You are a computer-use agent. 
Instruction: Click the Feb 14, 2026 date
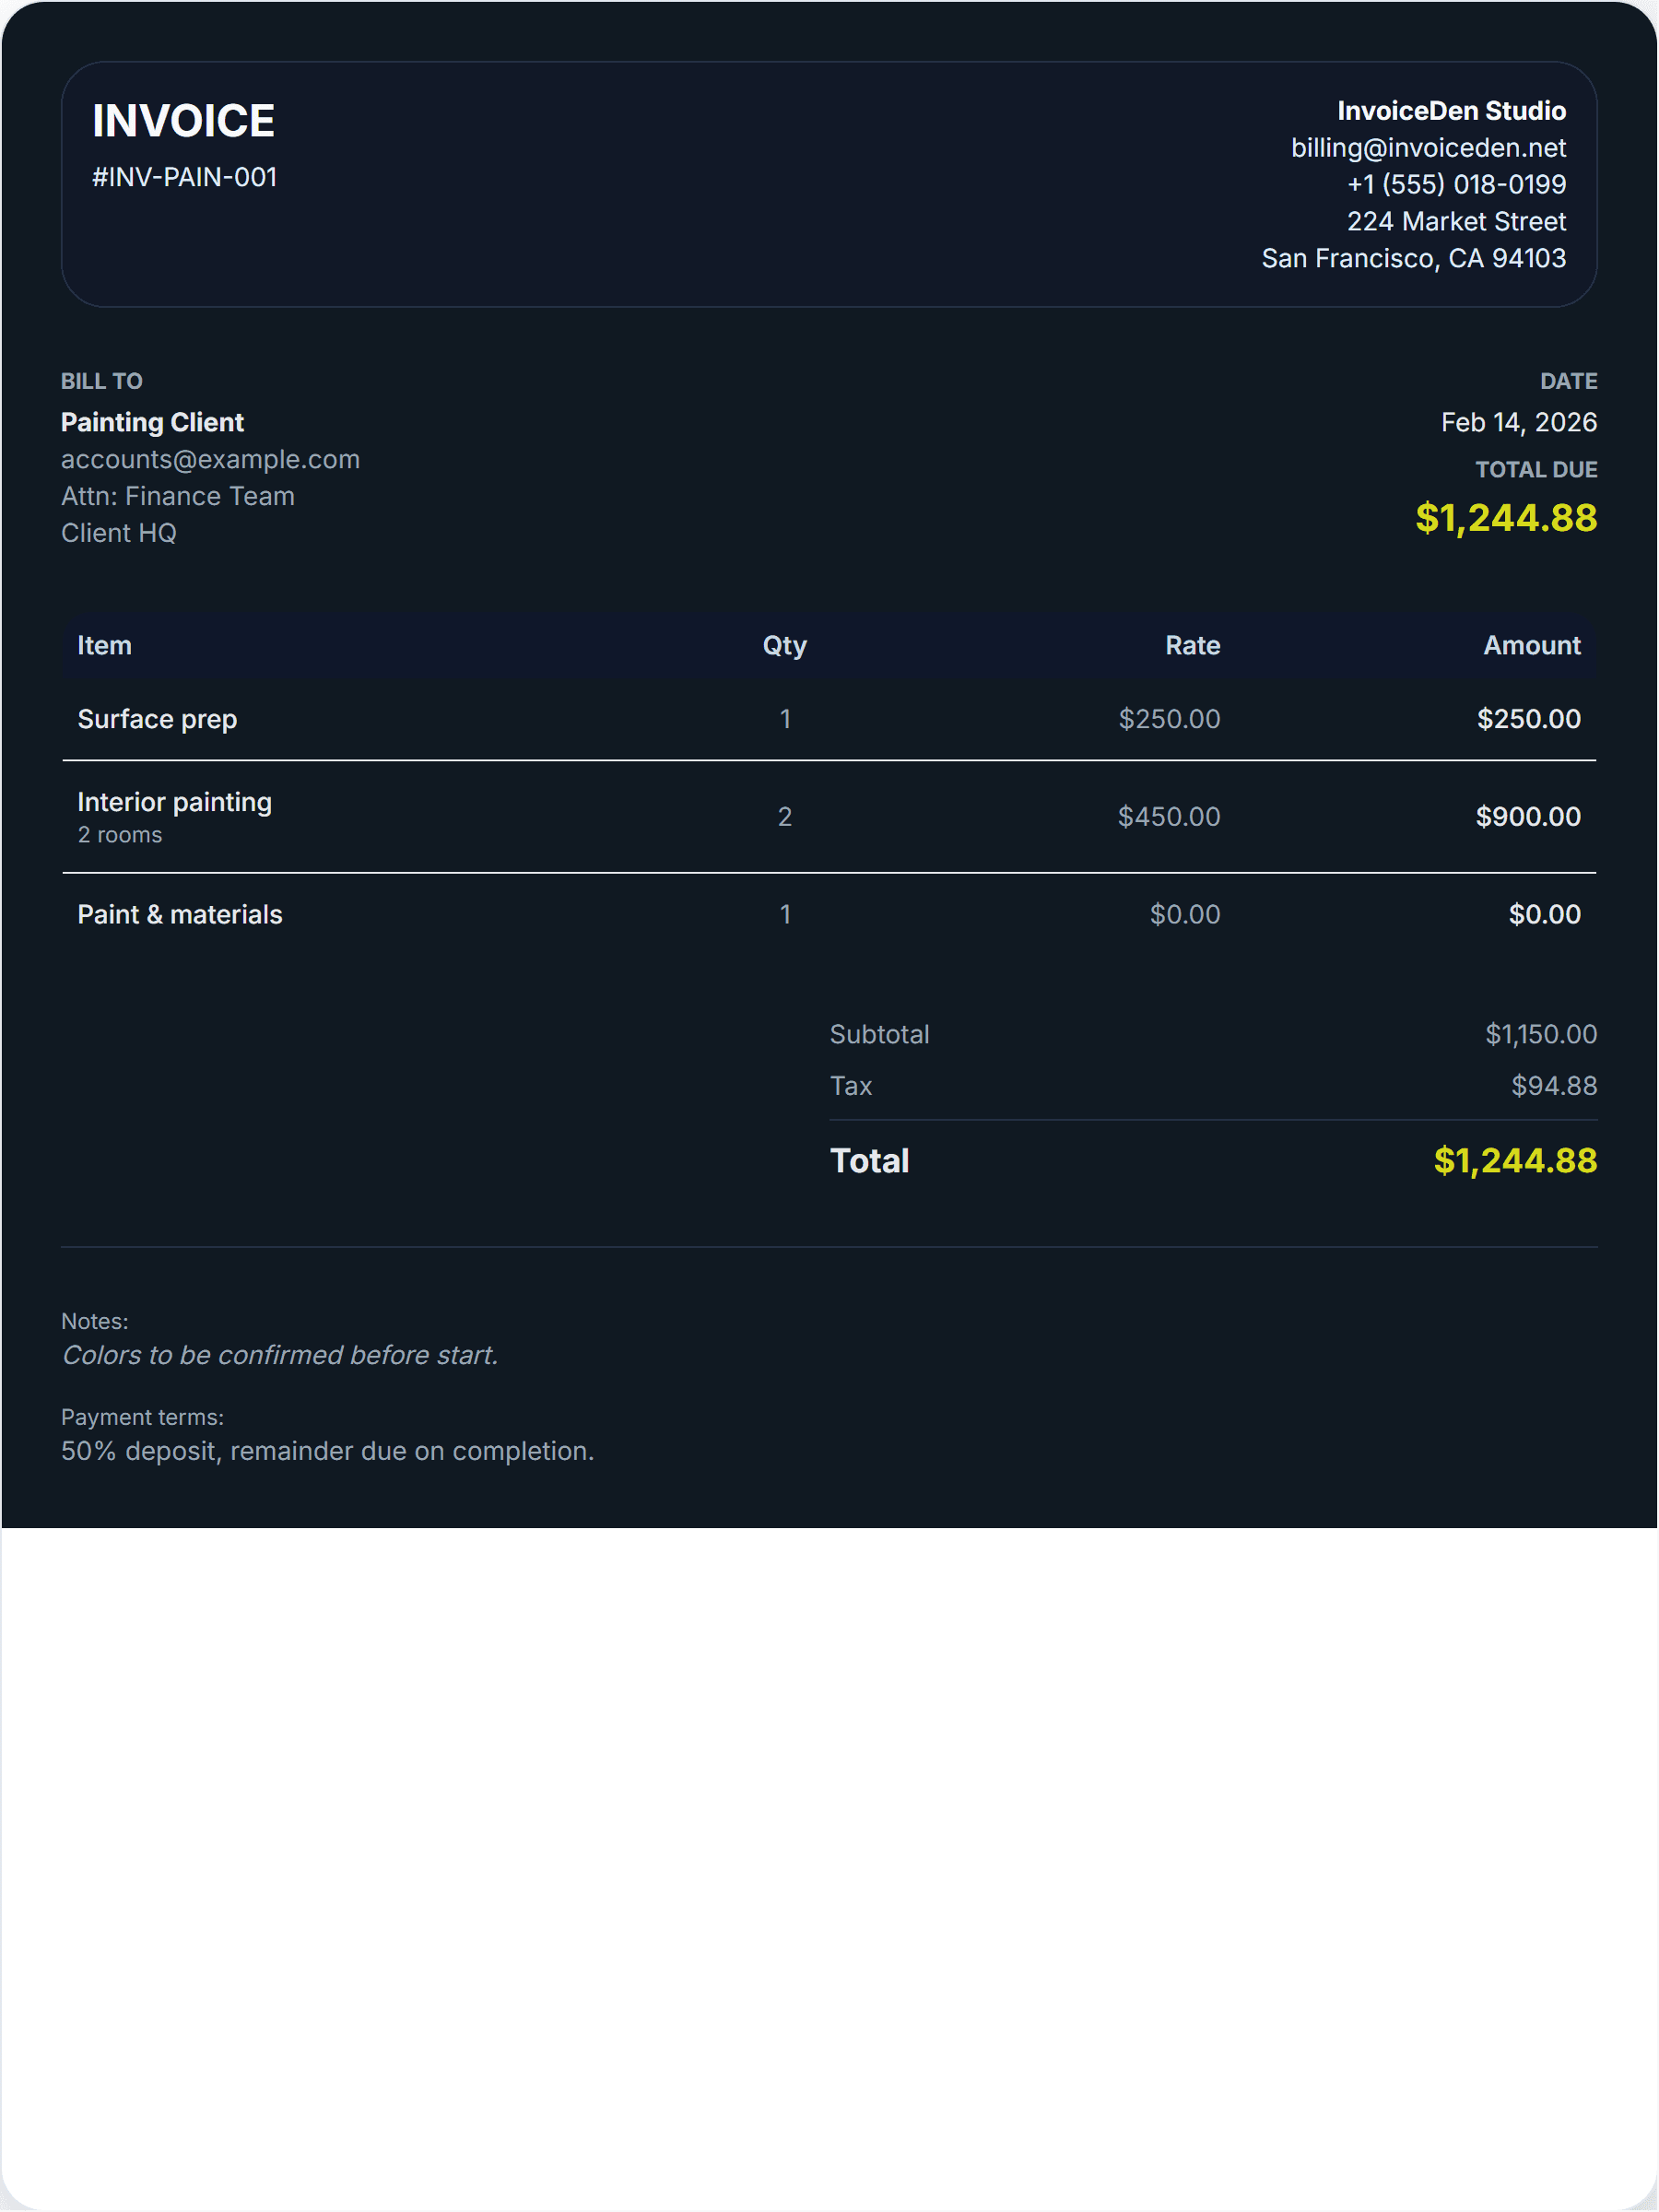click(x=1518, y=422)
